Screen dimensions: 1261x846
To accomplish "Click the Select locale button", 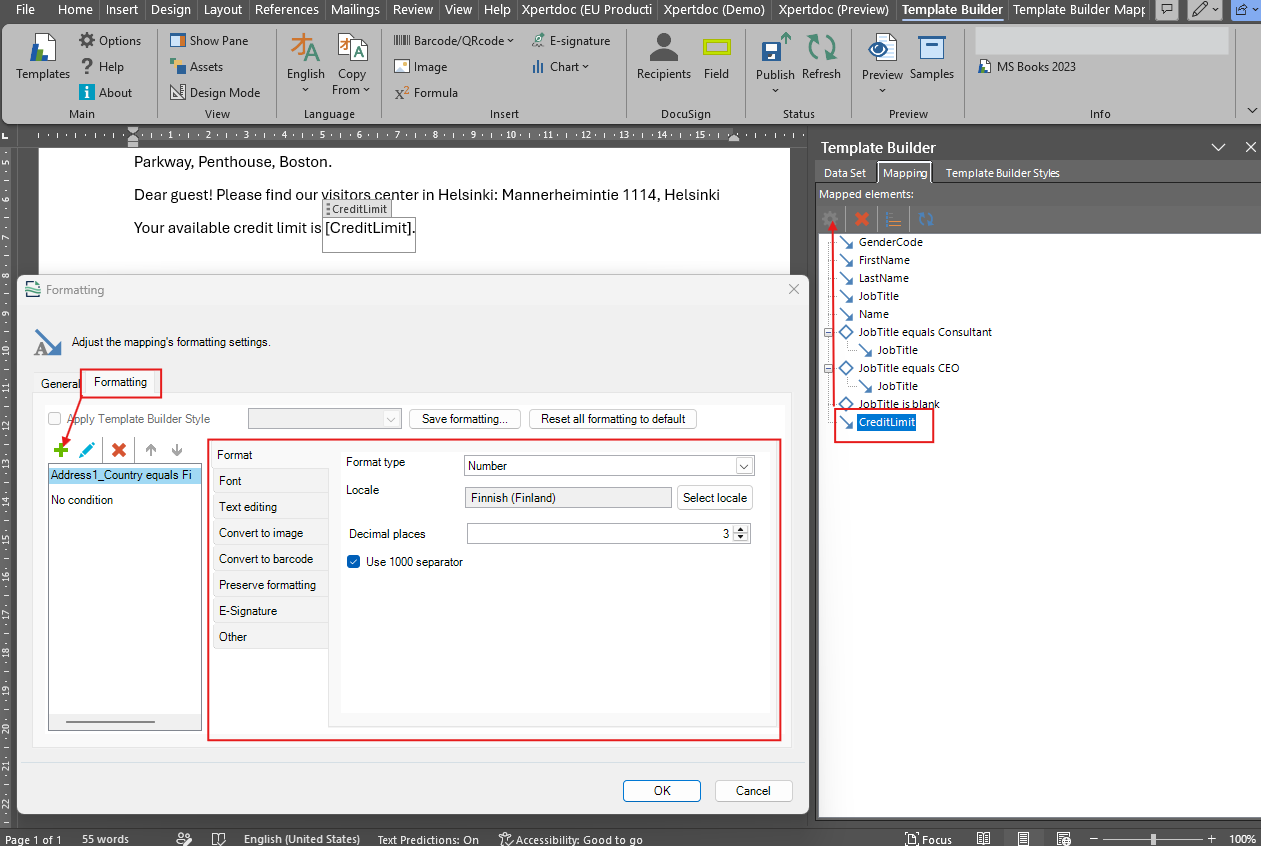I will pos(715,498).
